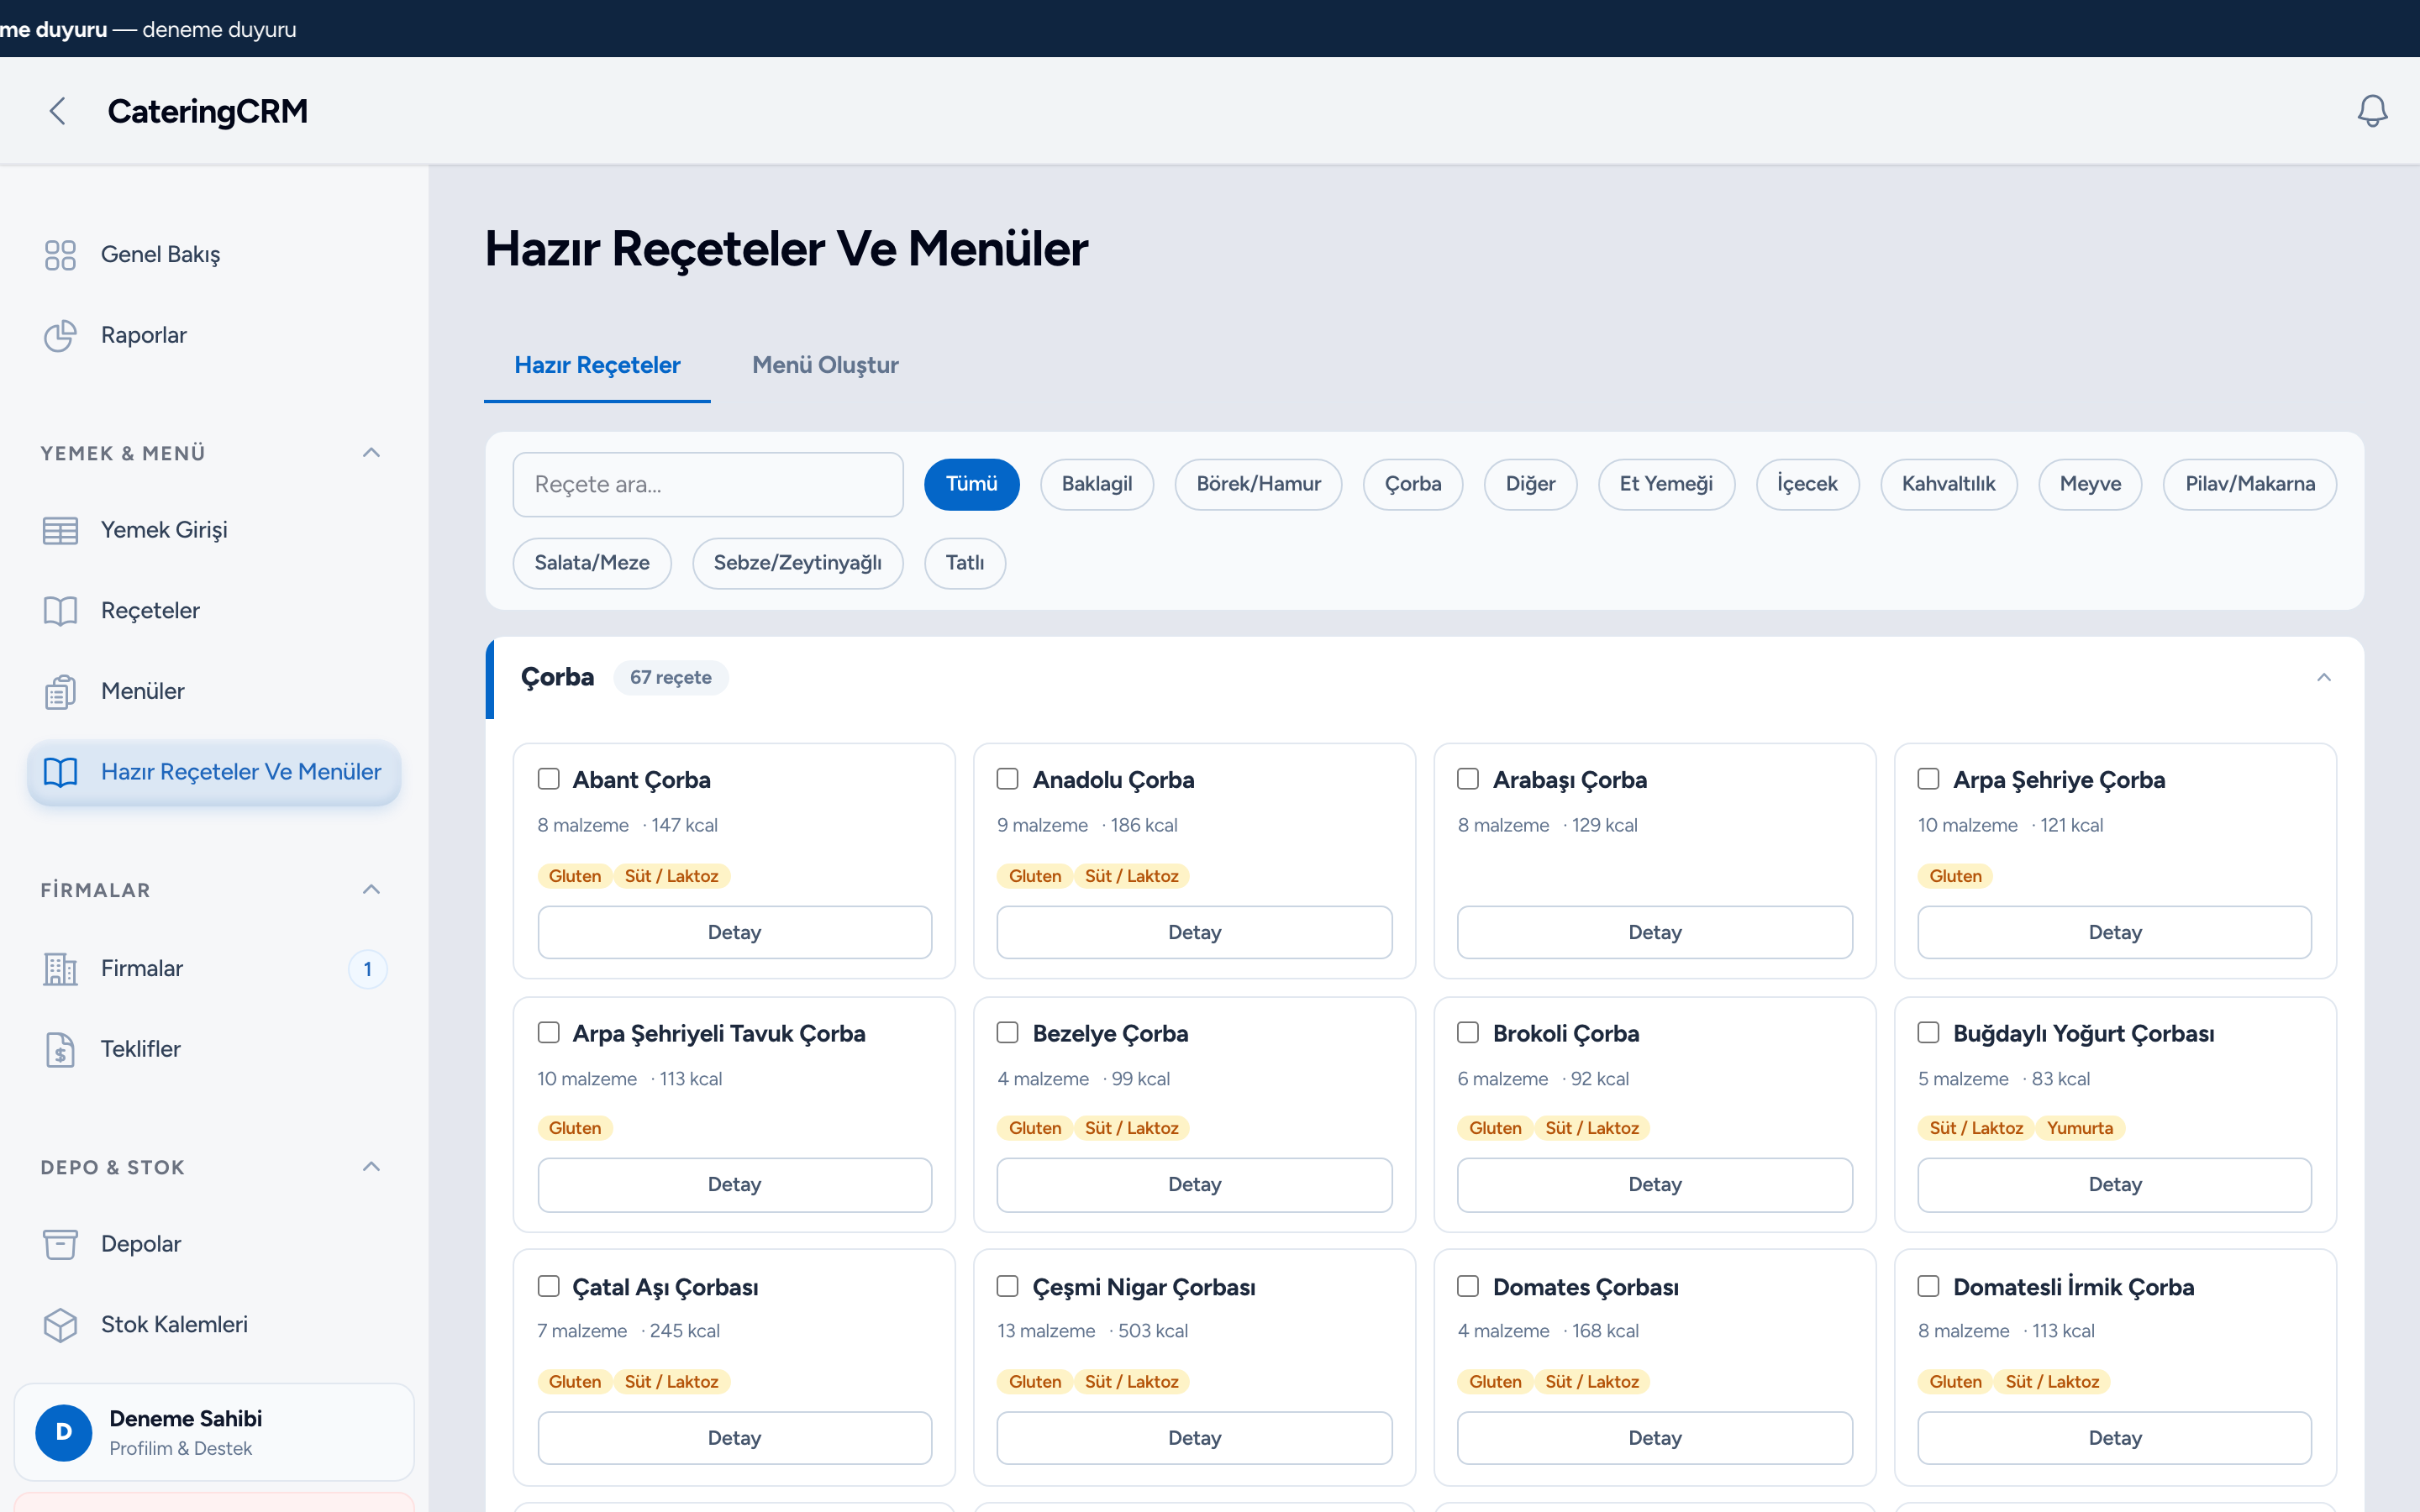
Task: Filter recipes by Kahvaltılık
Action: 1948,485
